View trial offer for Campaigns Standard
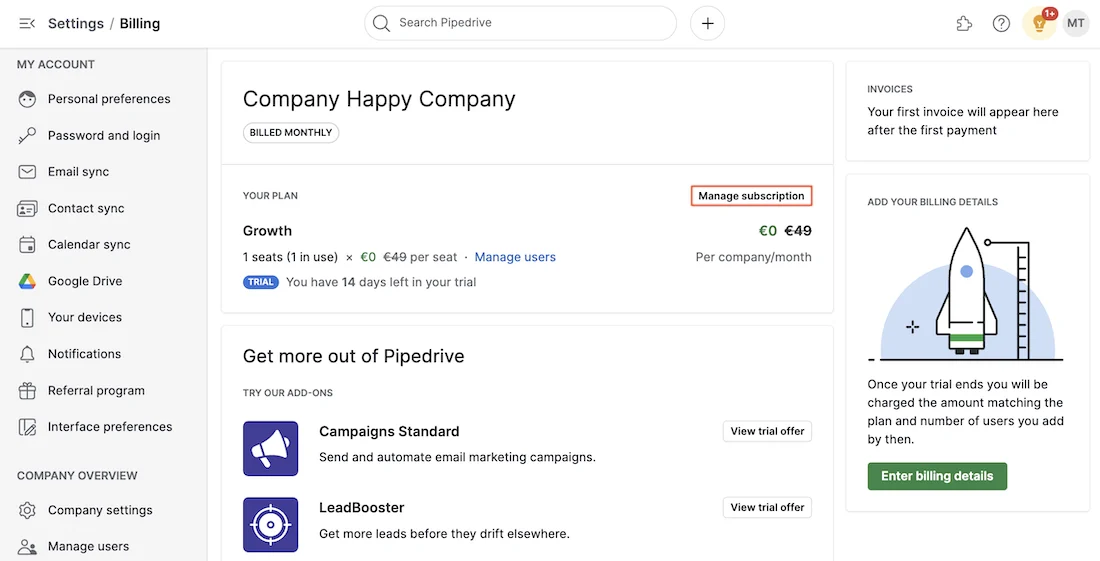The width and height of the screenshot is (1100, 561). coord(767,431)
